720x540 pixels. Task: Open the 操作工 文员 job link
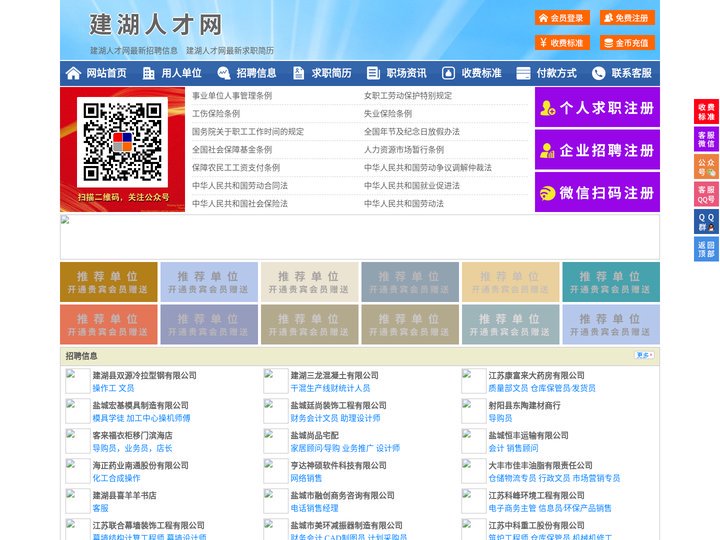[x=113, y=388]
